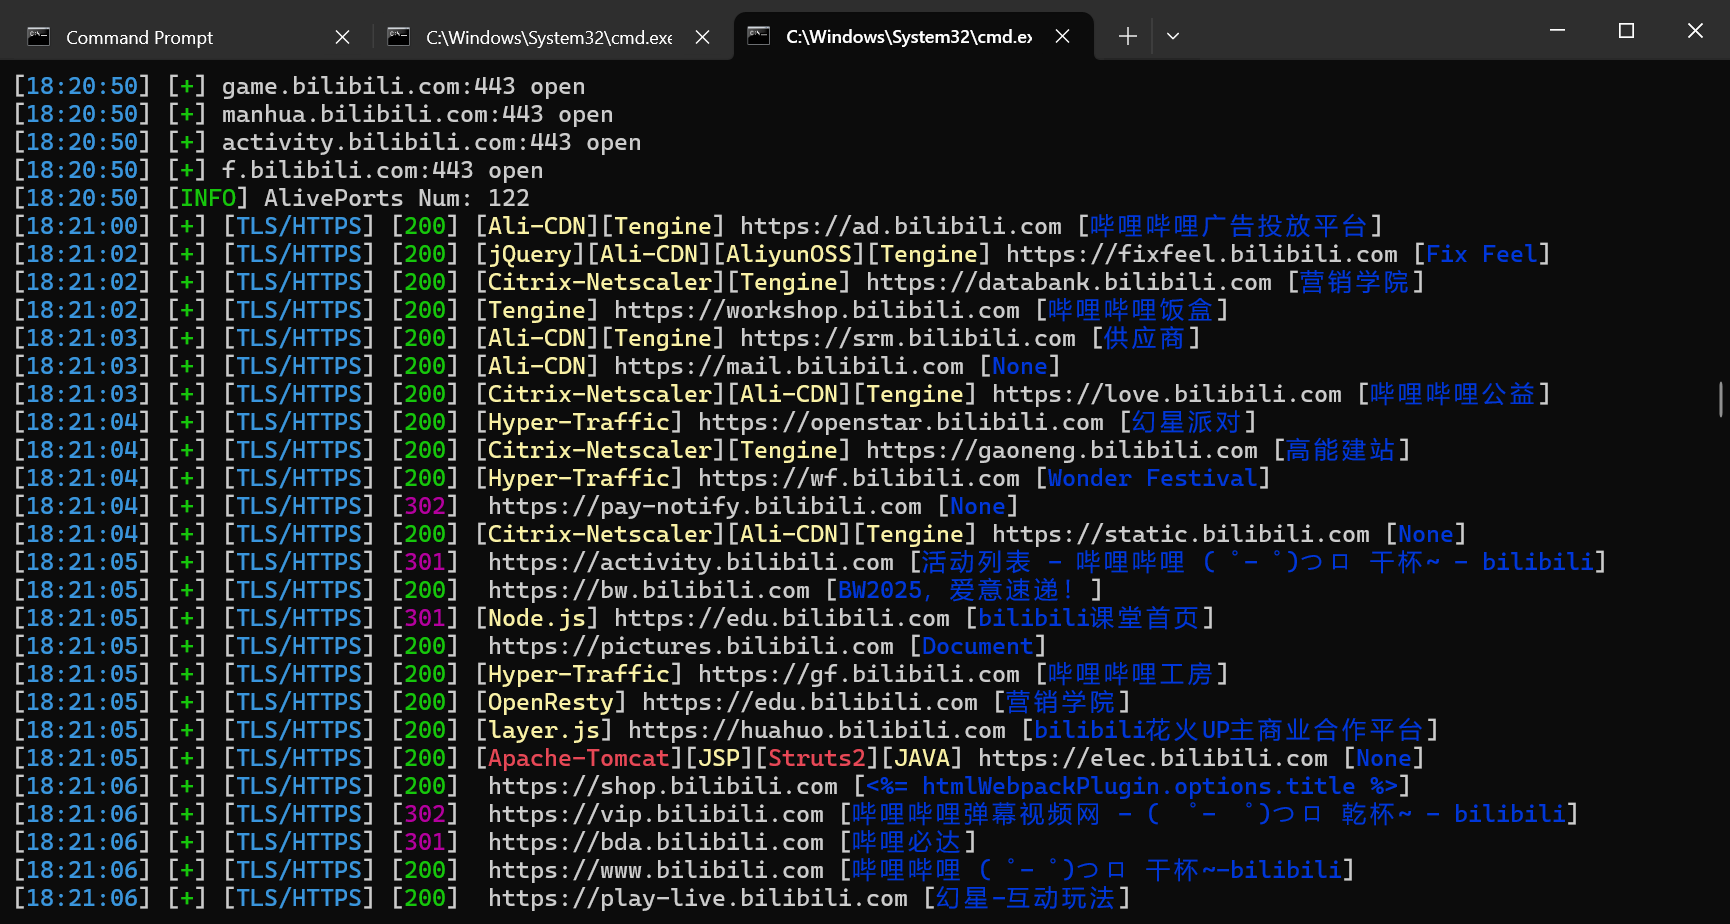This screenshot has height=924, width=1730.
Task: Open a new tab with the plus button
Action: [x=1127, y=37]
